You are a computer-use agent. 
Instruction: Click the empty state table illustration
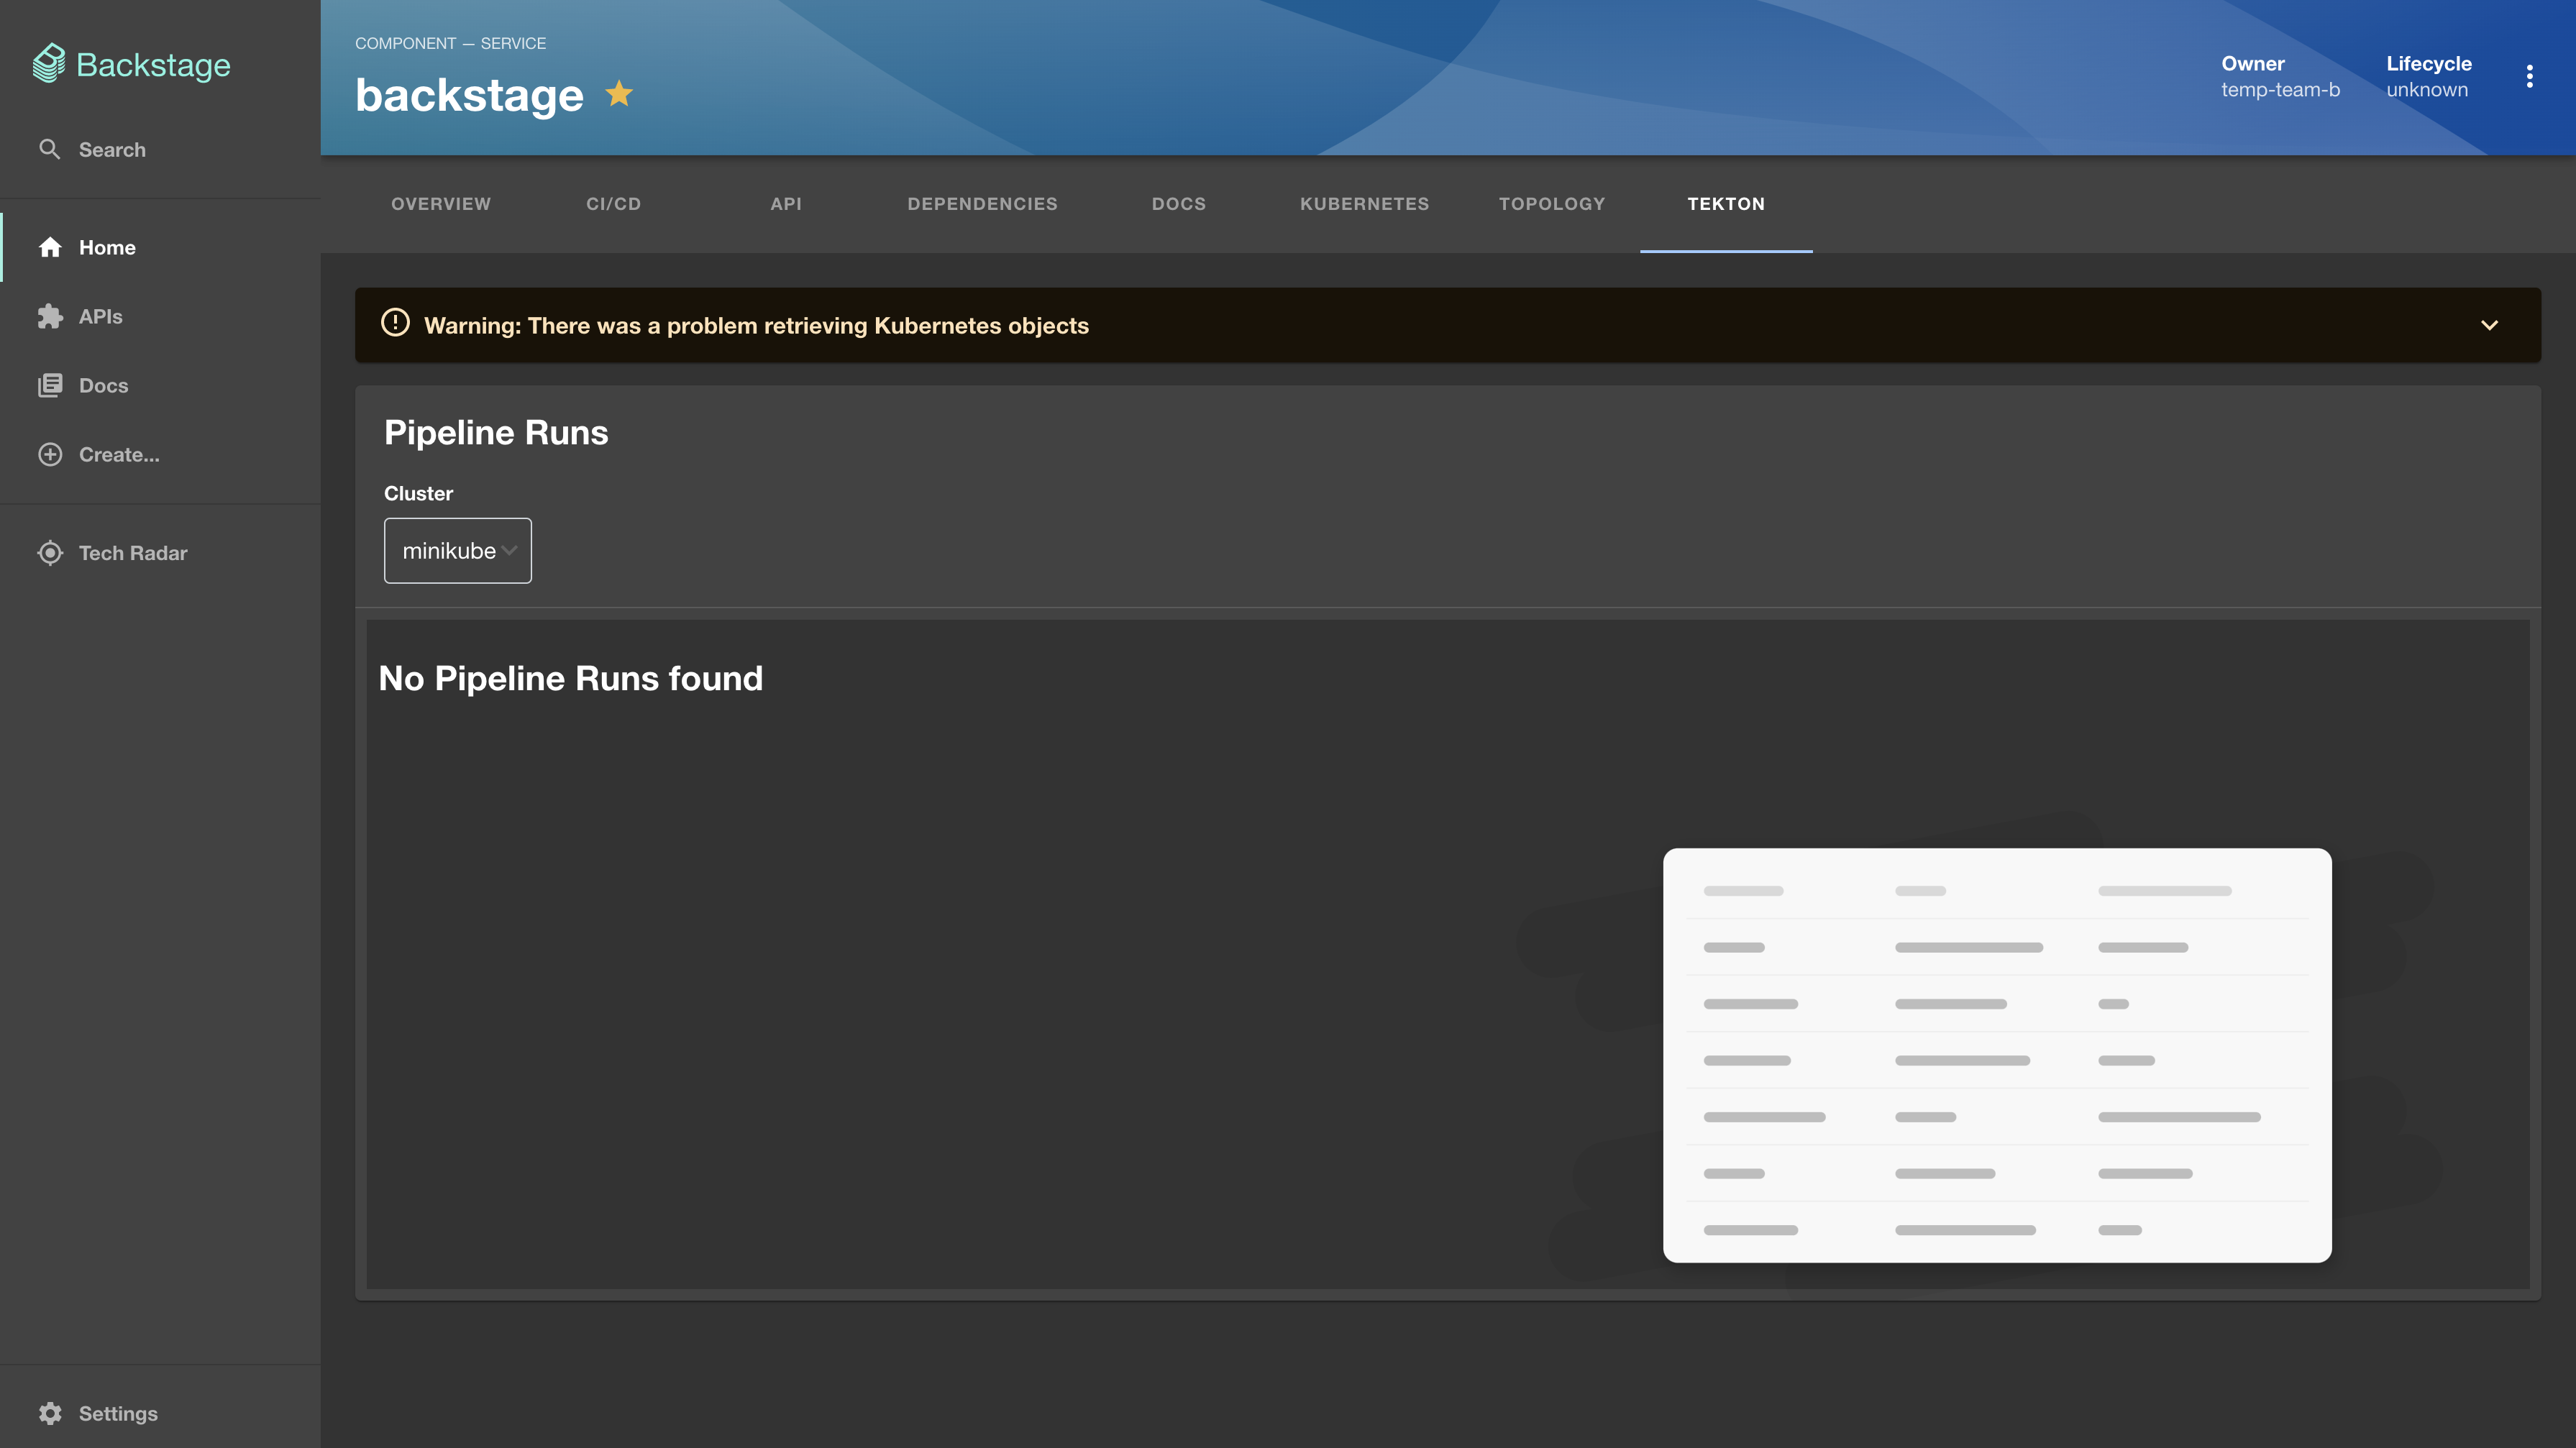[x=1996, y=1055]
